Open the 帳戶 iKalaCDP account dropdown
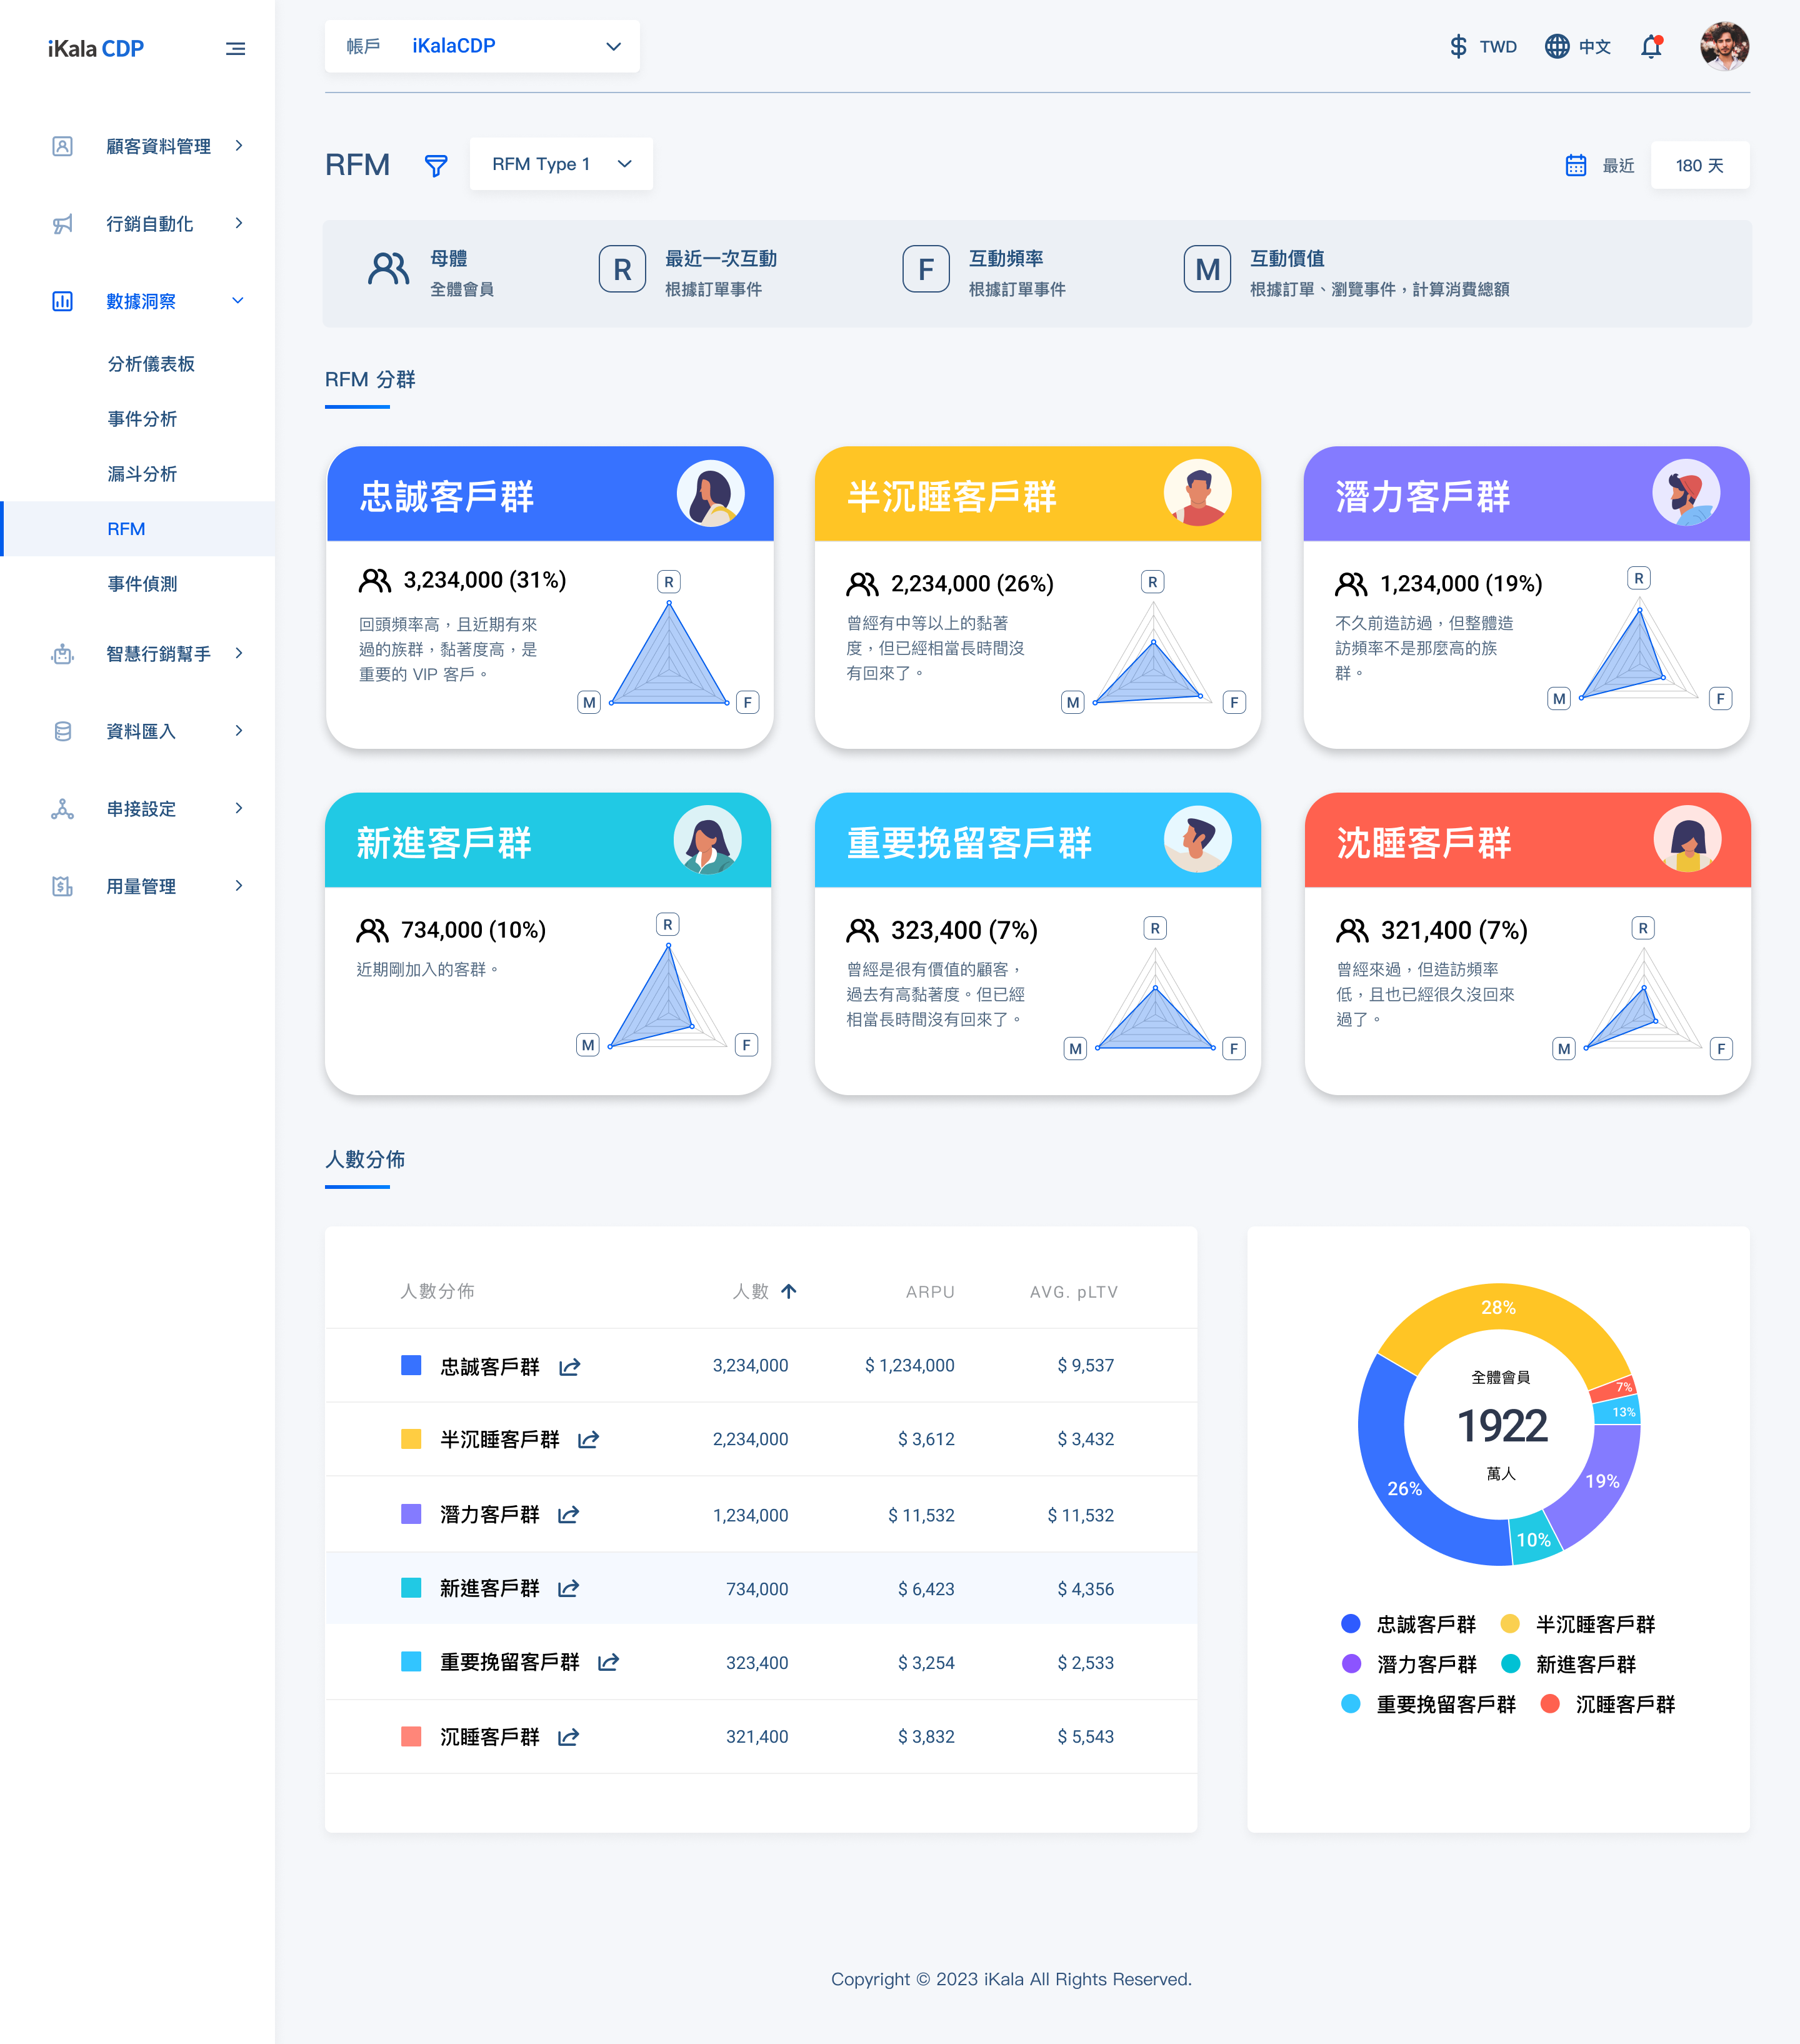1800x2044 pixels. [482, 46]
